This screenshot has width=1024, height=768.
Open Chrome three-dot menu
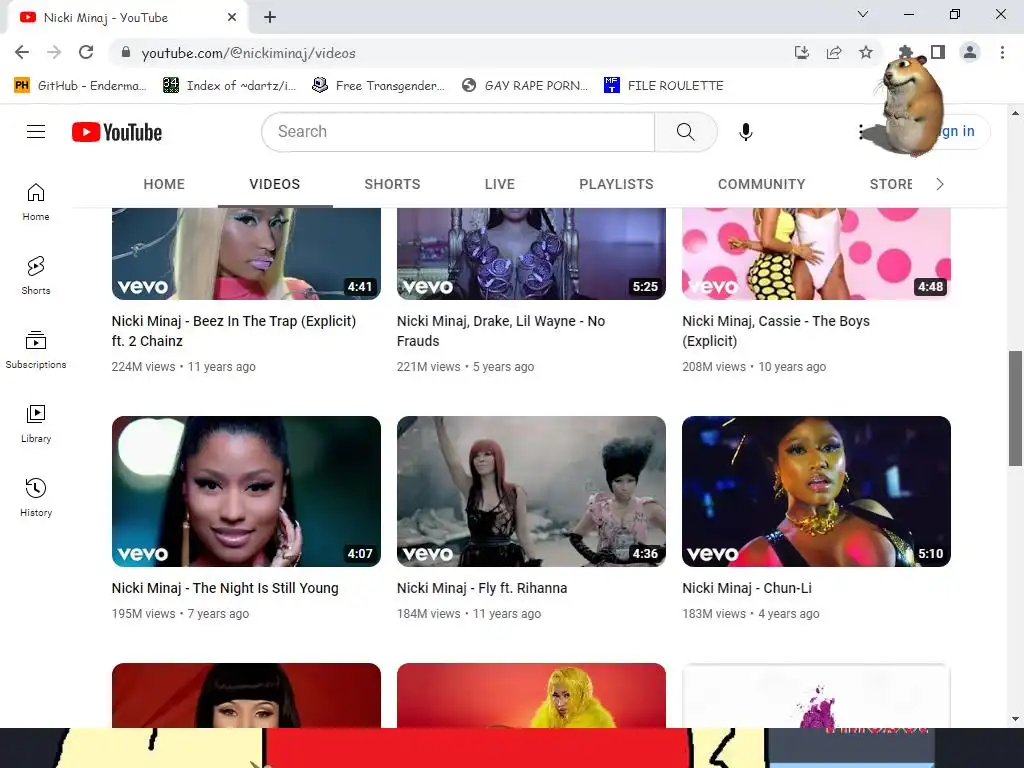(1002, 52)
